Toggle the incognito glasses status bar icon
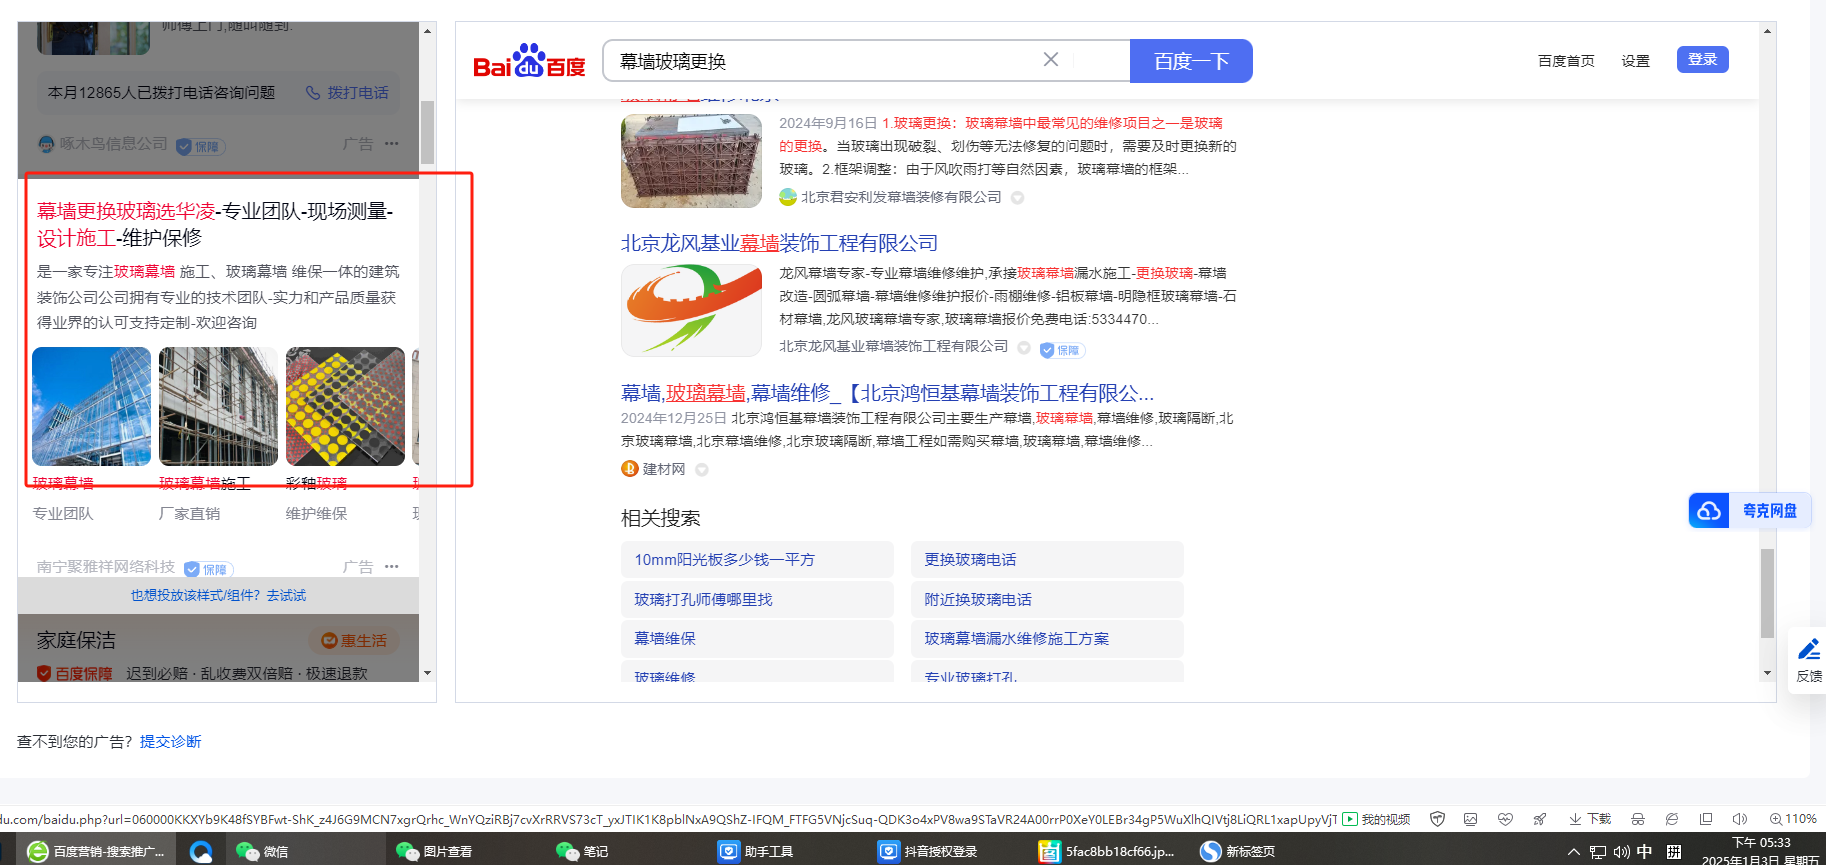This screenshot has width=1826, height=865. point(1638,819)
